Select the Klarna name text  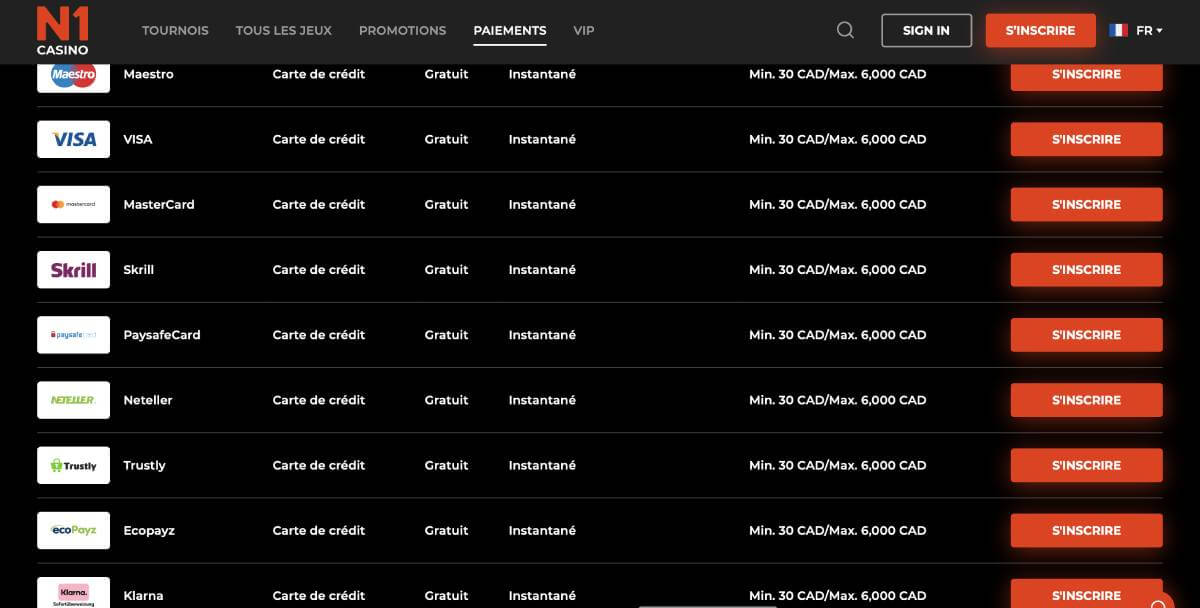click(x=143, y=595)
